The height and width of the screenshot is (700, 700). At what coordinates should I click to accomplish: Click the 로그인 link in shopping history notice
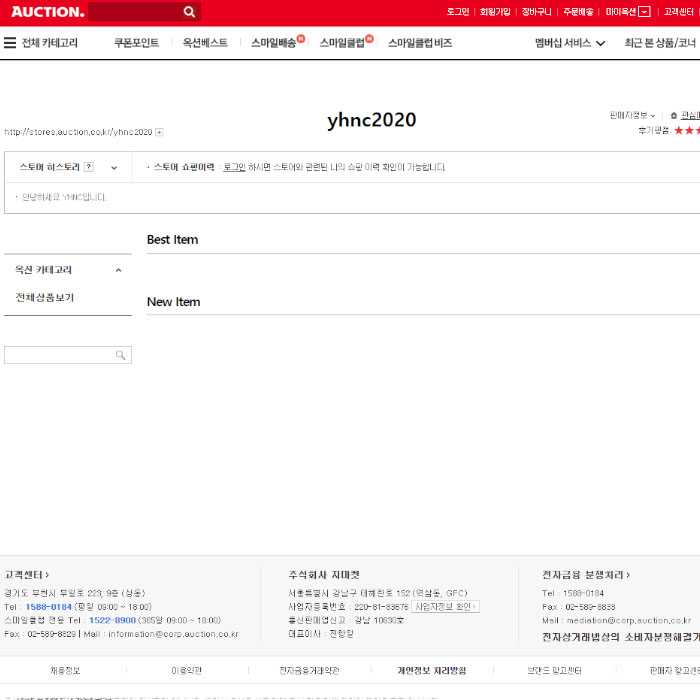coord(234,167)
